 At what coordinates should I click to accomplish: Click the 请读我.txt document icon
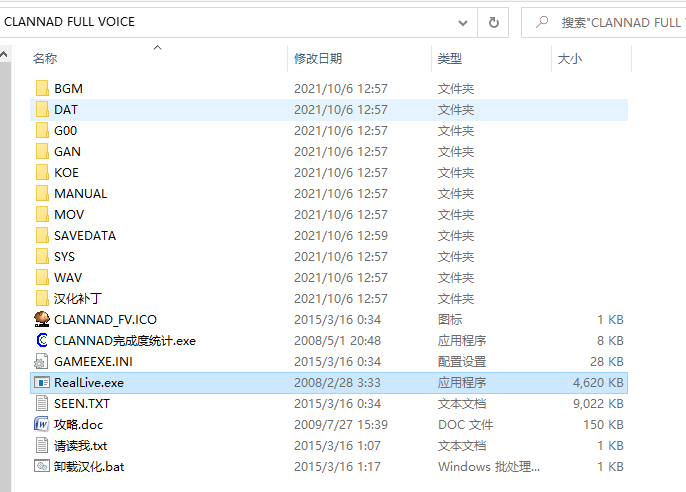point(42,445)
